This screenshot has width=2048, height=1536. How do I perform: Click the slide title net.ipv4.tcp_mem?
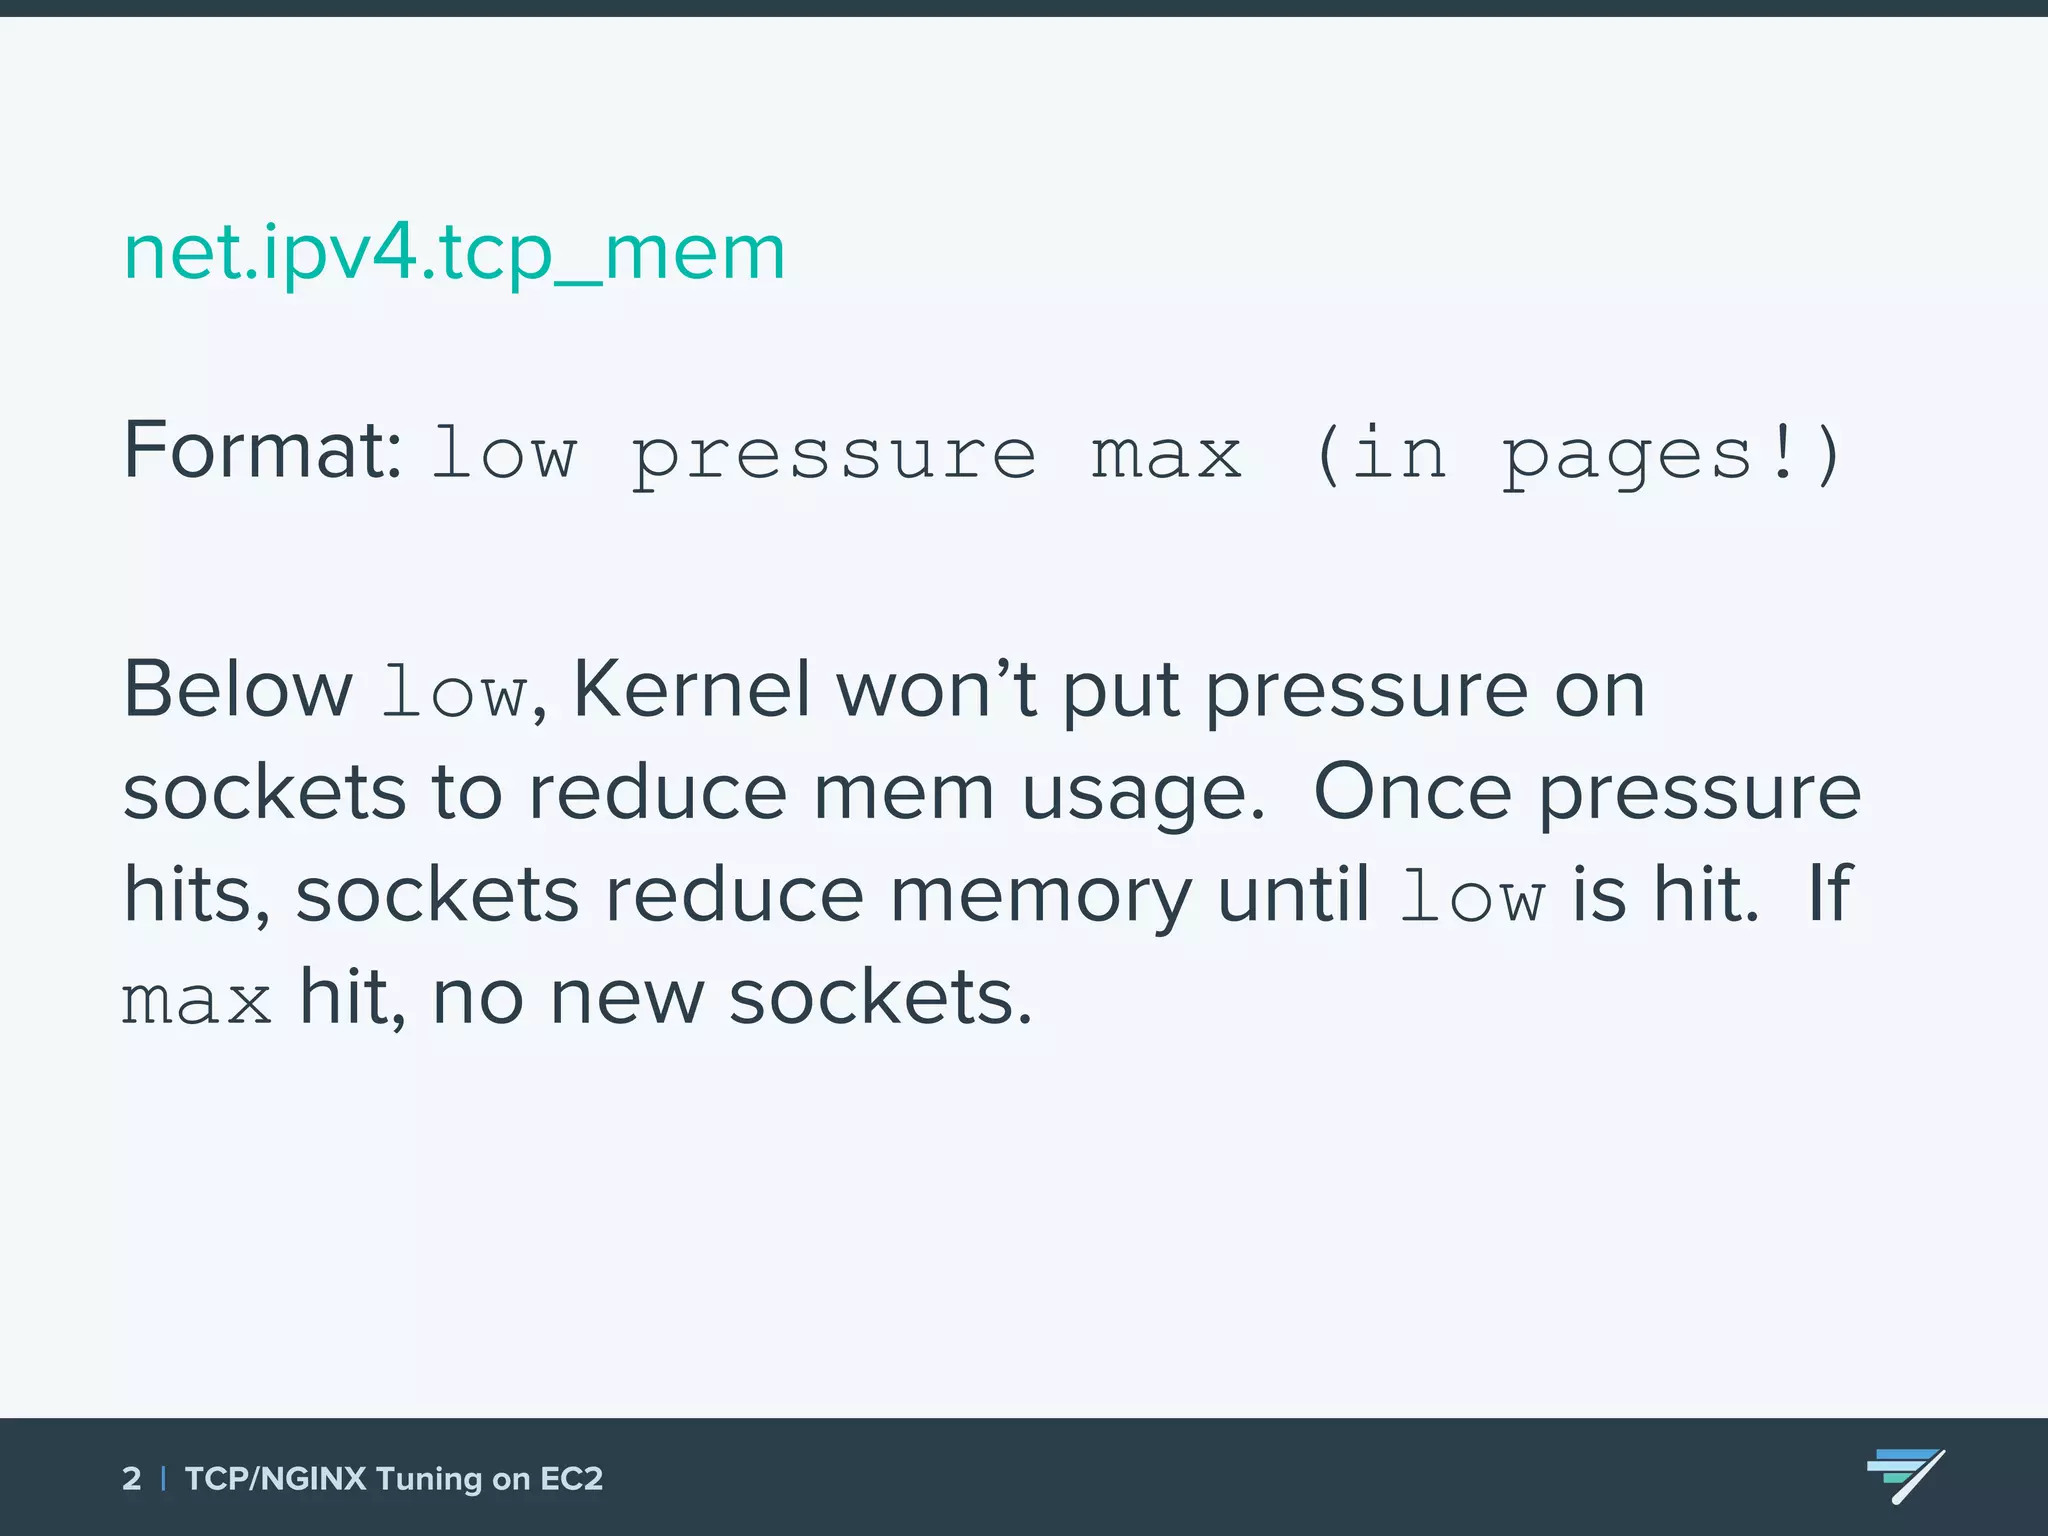(x=454, y=252)
